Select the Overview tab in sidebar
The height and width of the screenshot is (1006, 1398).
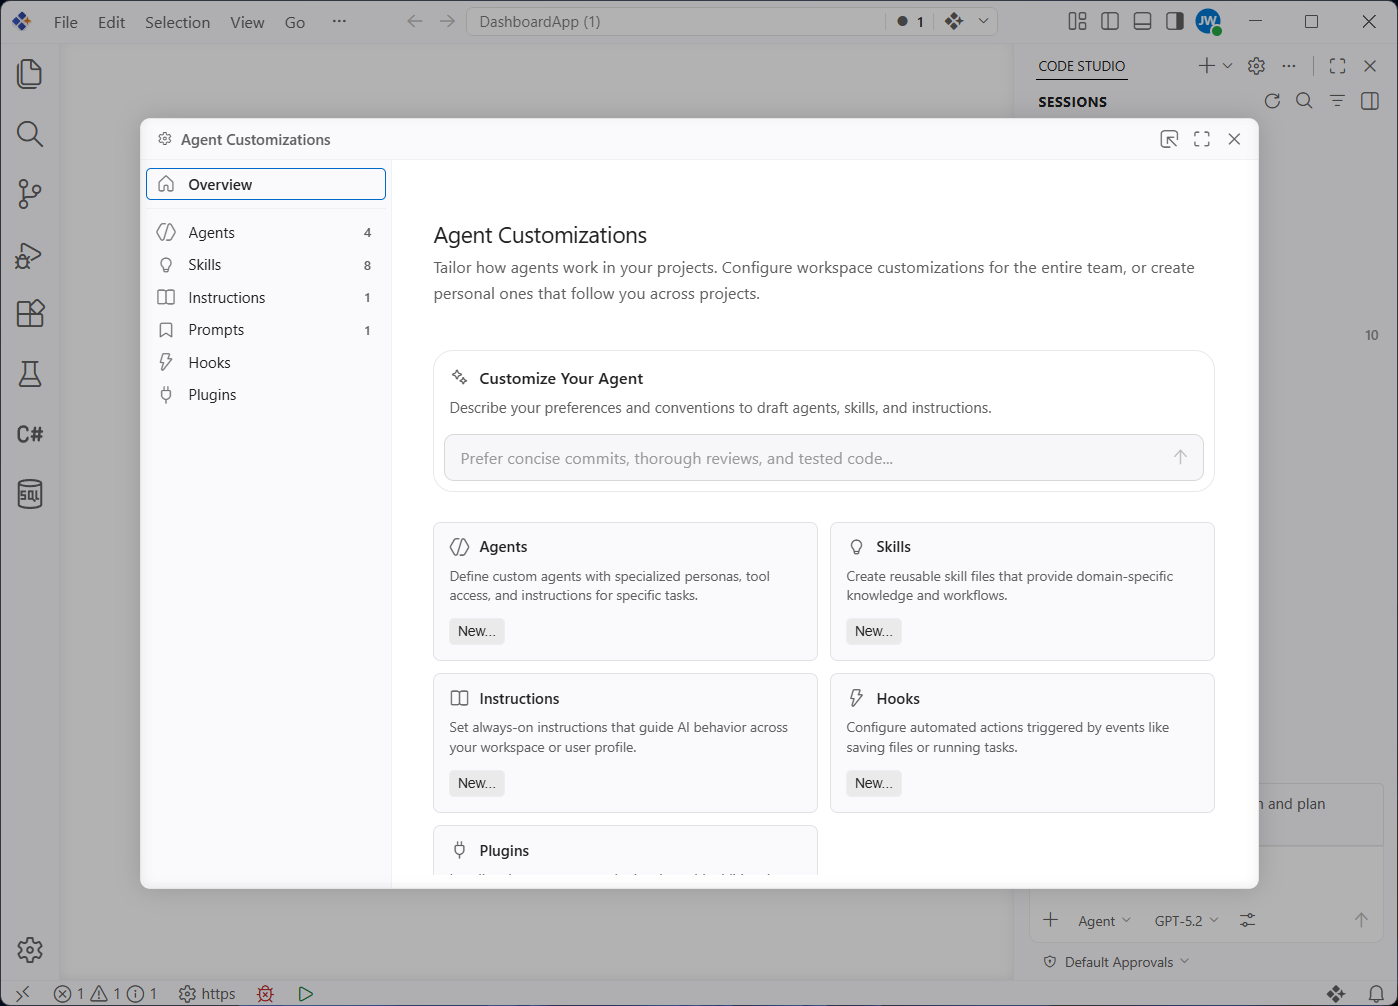(x=266, y=184)
